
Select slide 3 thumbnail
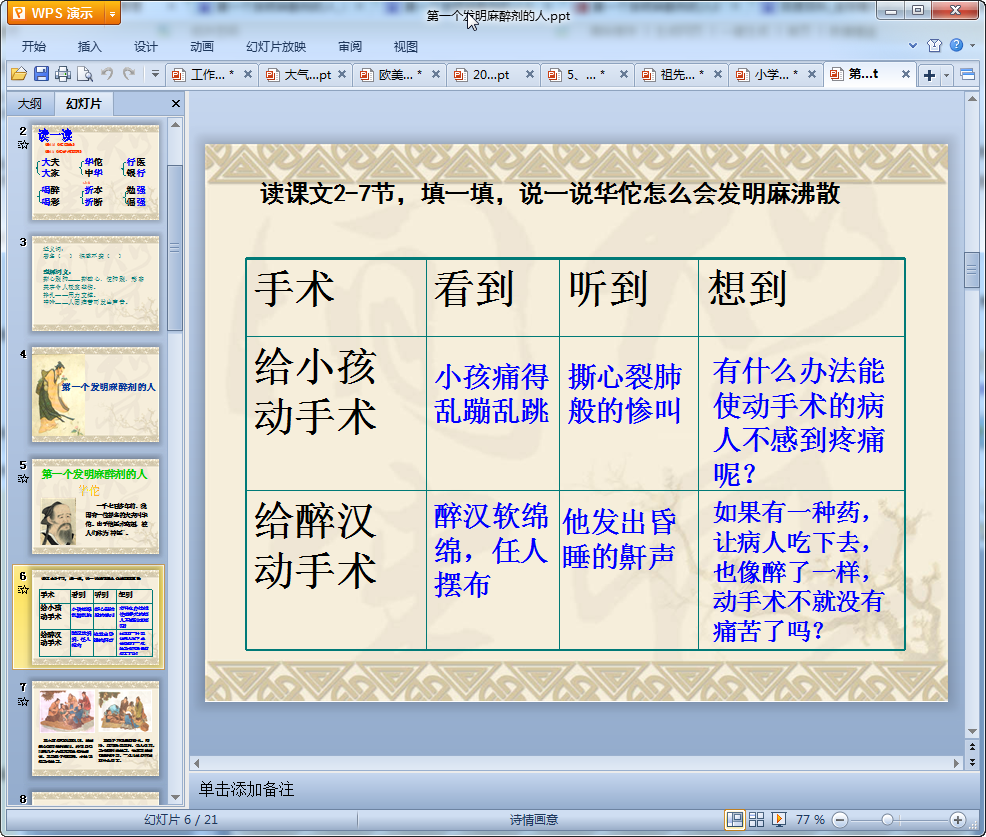(x=96, y=284)
